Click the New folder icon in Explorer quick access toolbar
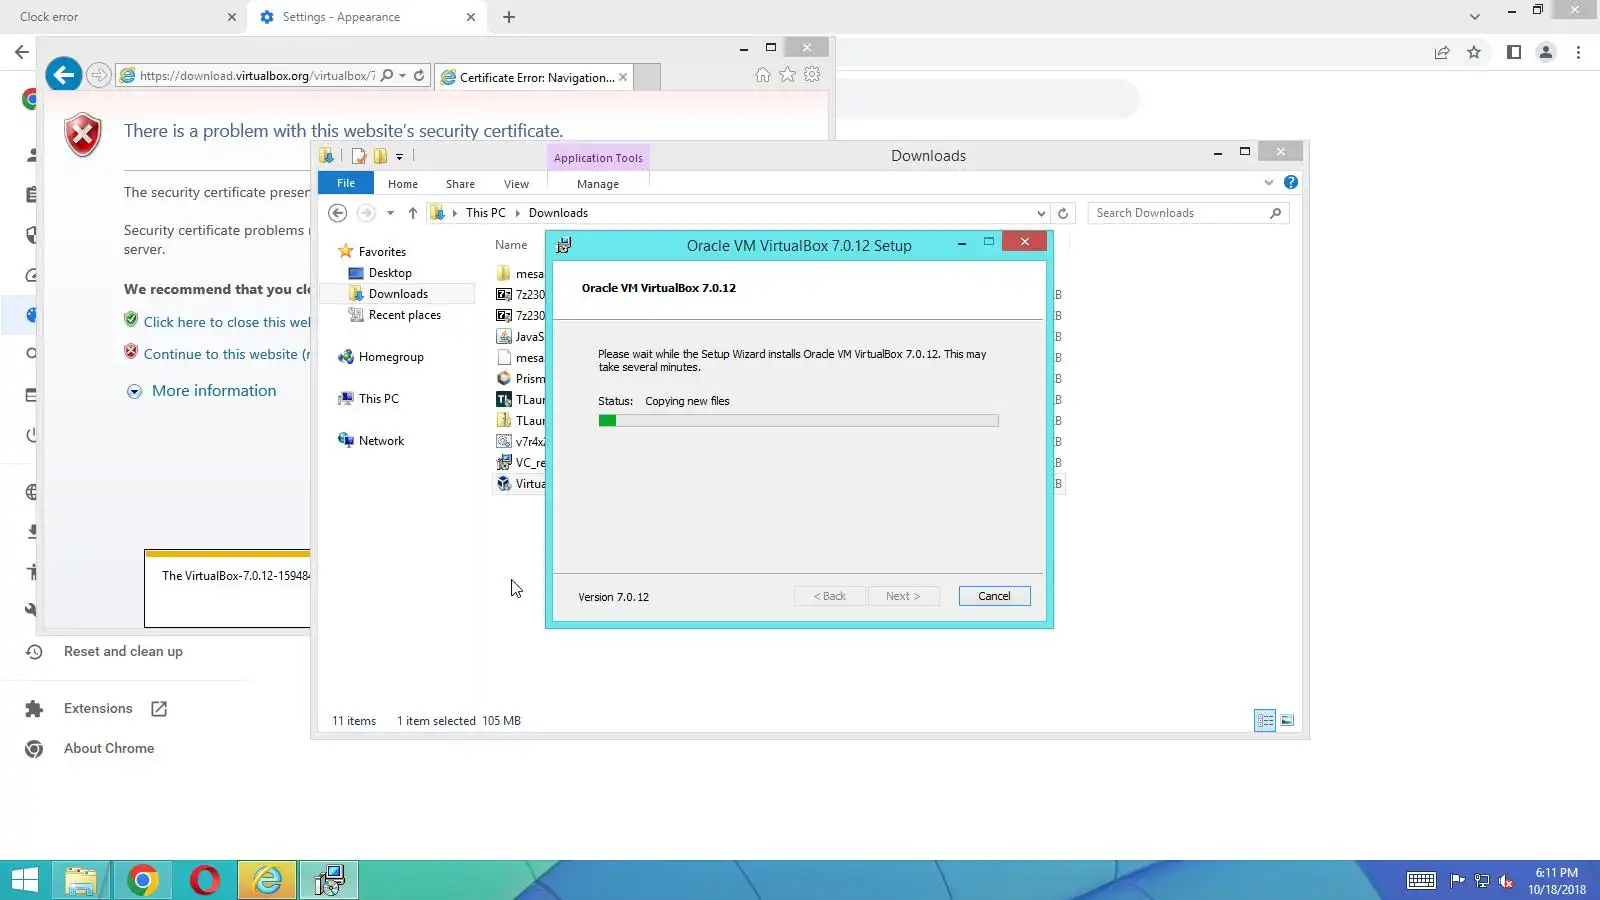The width and height of the screenshot is (1600, 900). pyautogui.click(x=380, y=156)
